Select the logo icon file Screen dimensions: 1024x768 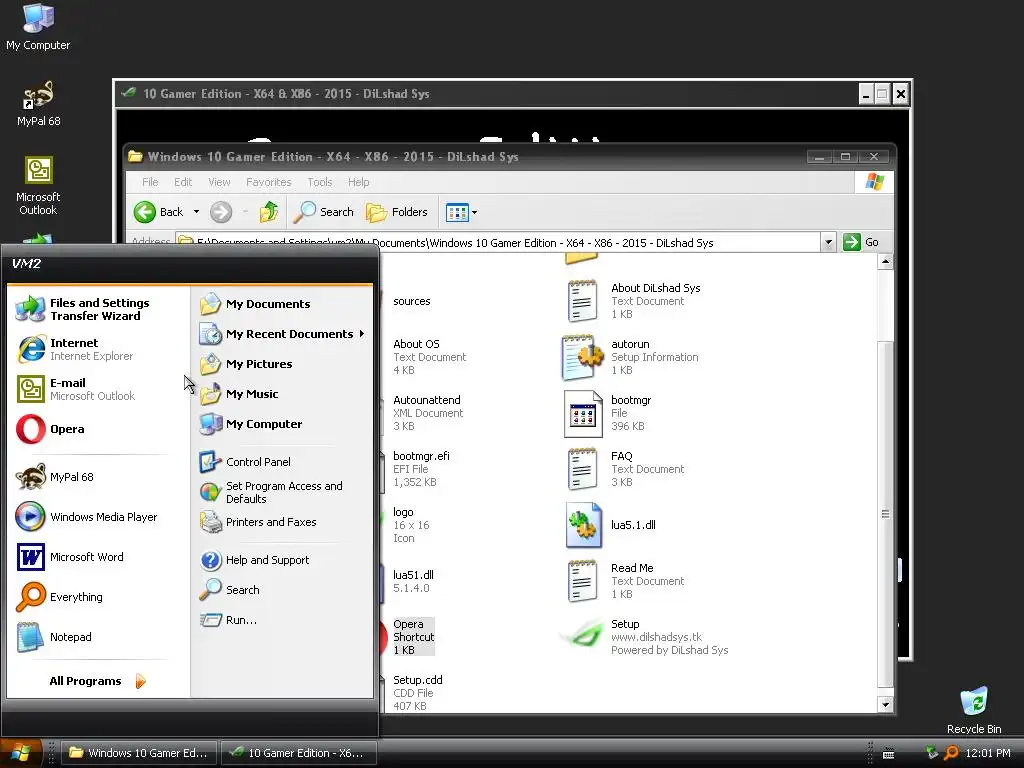[x=405, y=525]
